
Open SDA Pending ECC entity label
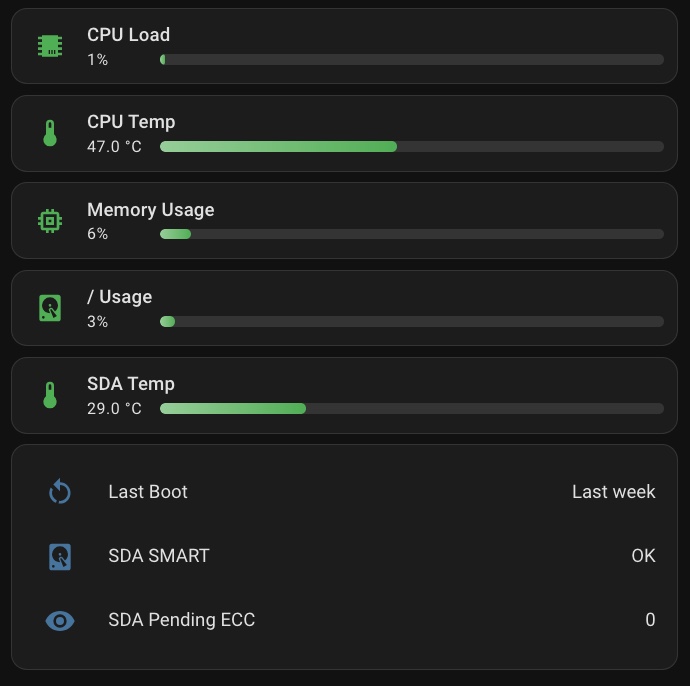point(181,620)
